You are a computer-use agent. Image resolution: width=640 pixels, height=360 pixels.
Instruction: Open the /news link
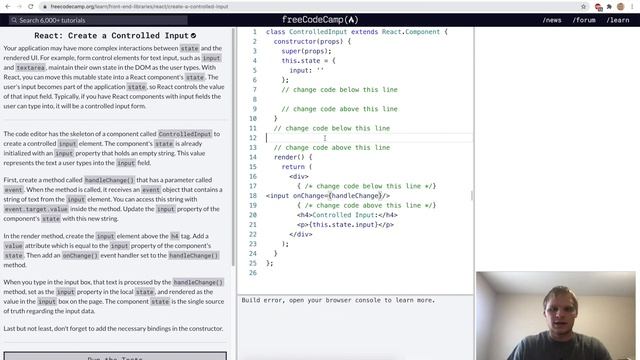pos(552,20)
